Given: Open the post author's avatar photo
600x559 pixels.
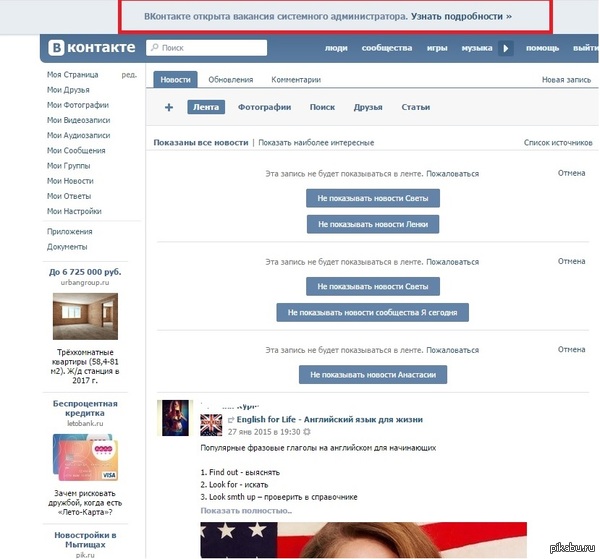Looking at the screenshot, I should [174, 417].
